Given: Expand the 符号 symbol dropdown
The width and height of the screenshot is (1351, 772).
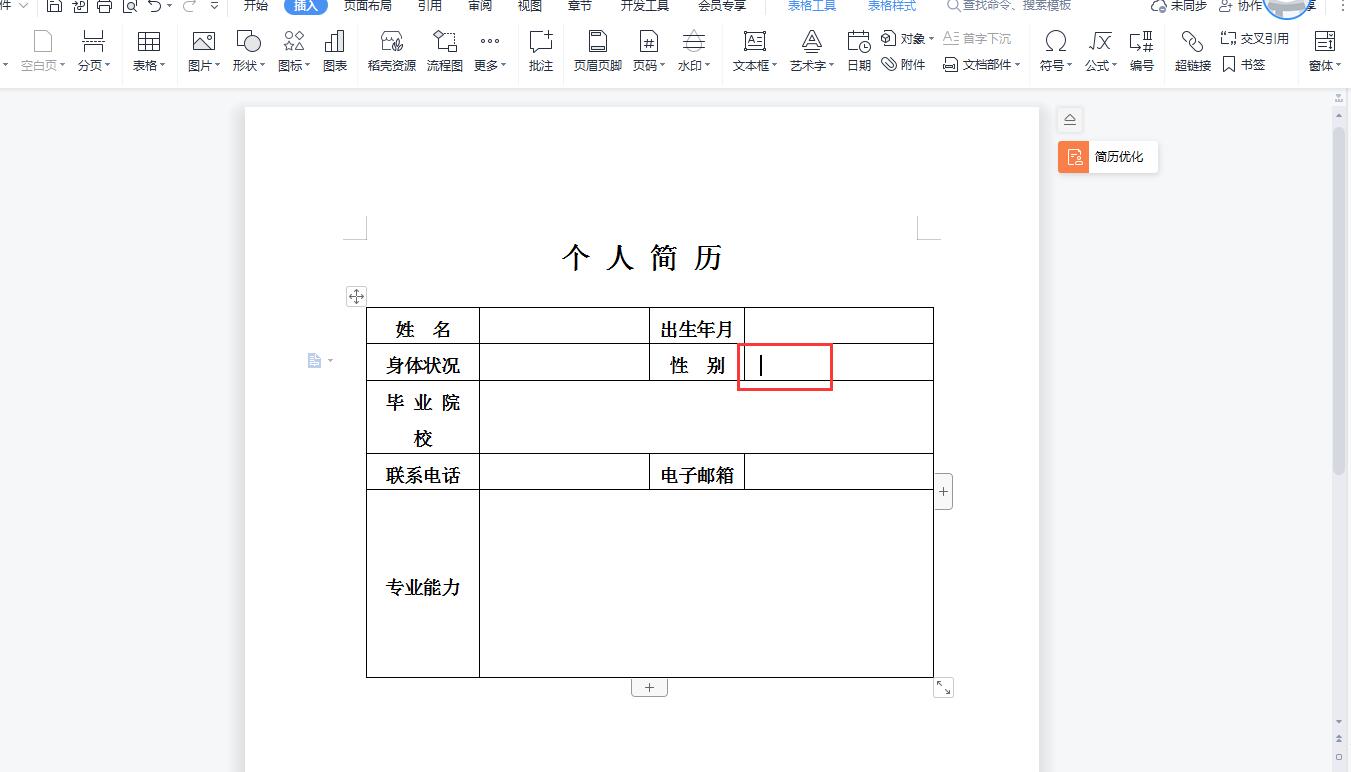Looking at the screenshot, I should pyautogui.click(x=1055, y=50).
